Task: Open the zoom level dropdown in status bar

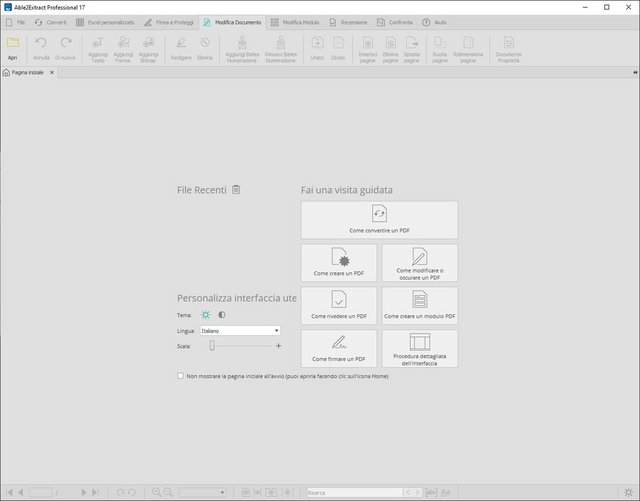Action: (202, 492)
